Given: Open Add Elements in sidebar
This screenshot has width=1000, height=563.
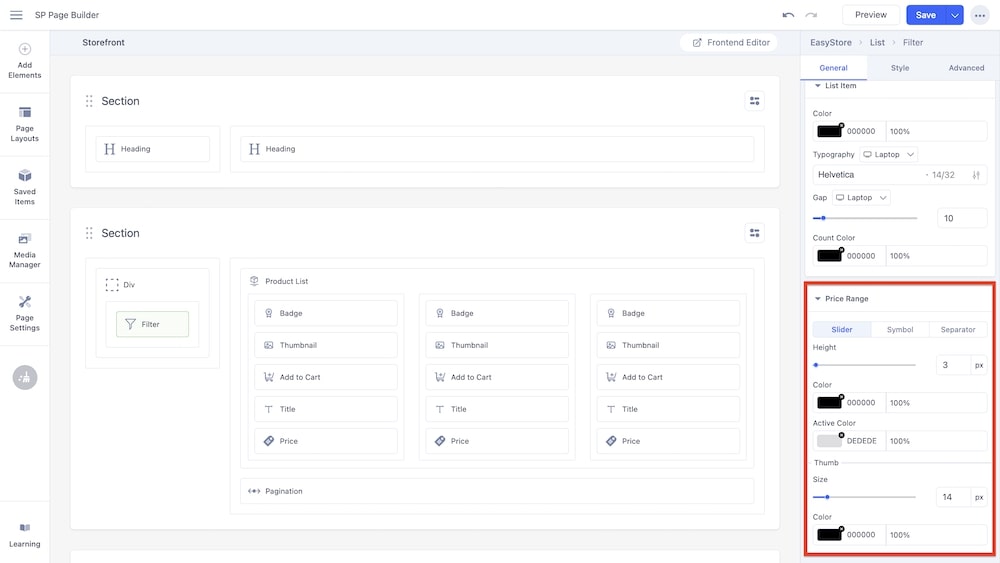Looking at the screenshot, I should pos(25,60).
